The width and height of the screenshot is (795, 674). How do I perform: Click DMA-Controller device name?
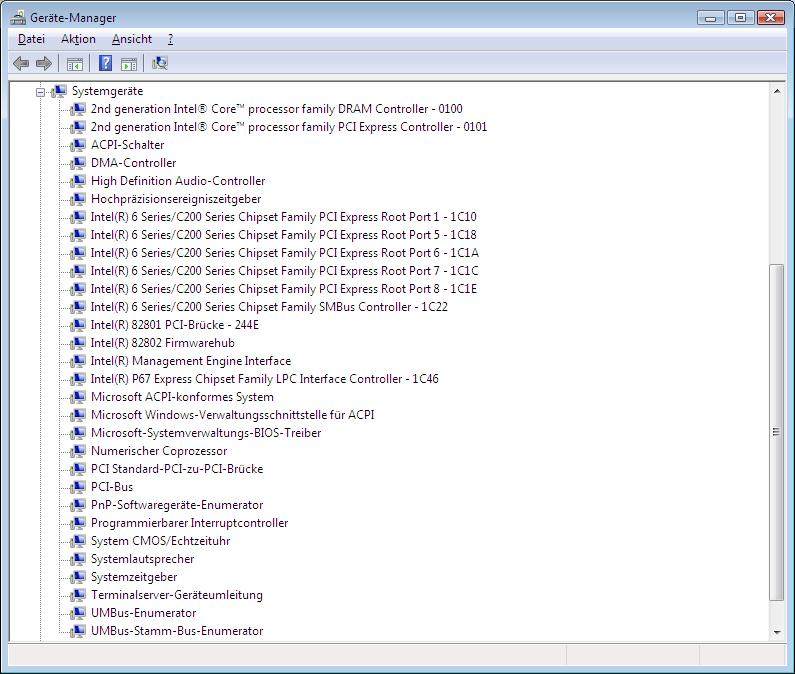click(133, 163)
